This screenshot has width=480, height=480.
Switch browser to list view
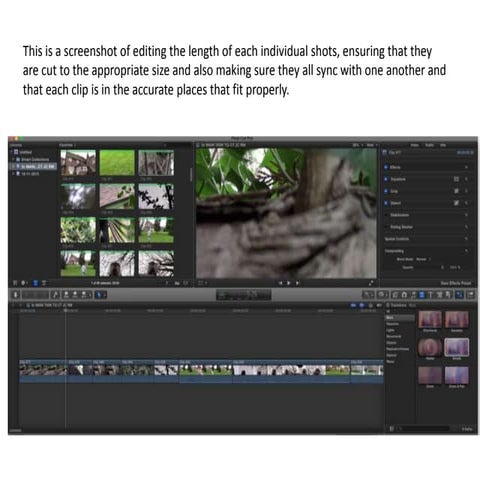pyautogui.click(x=44, y=283)
